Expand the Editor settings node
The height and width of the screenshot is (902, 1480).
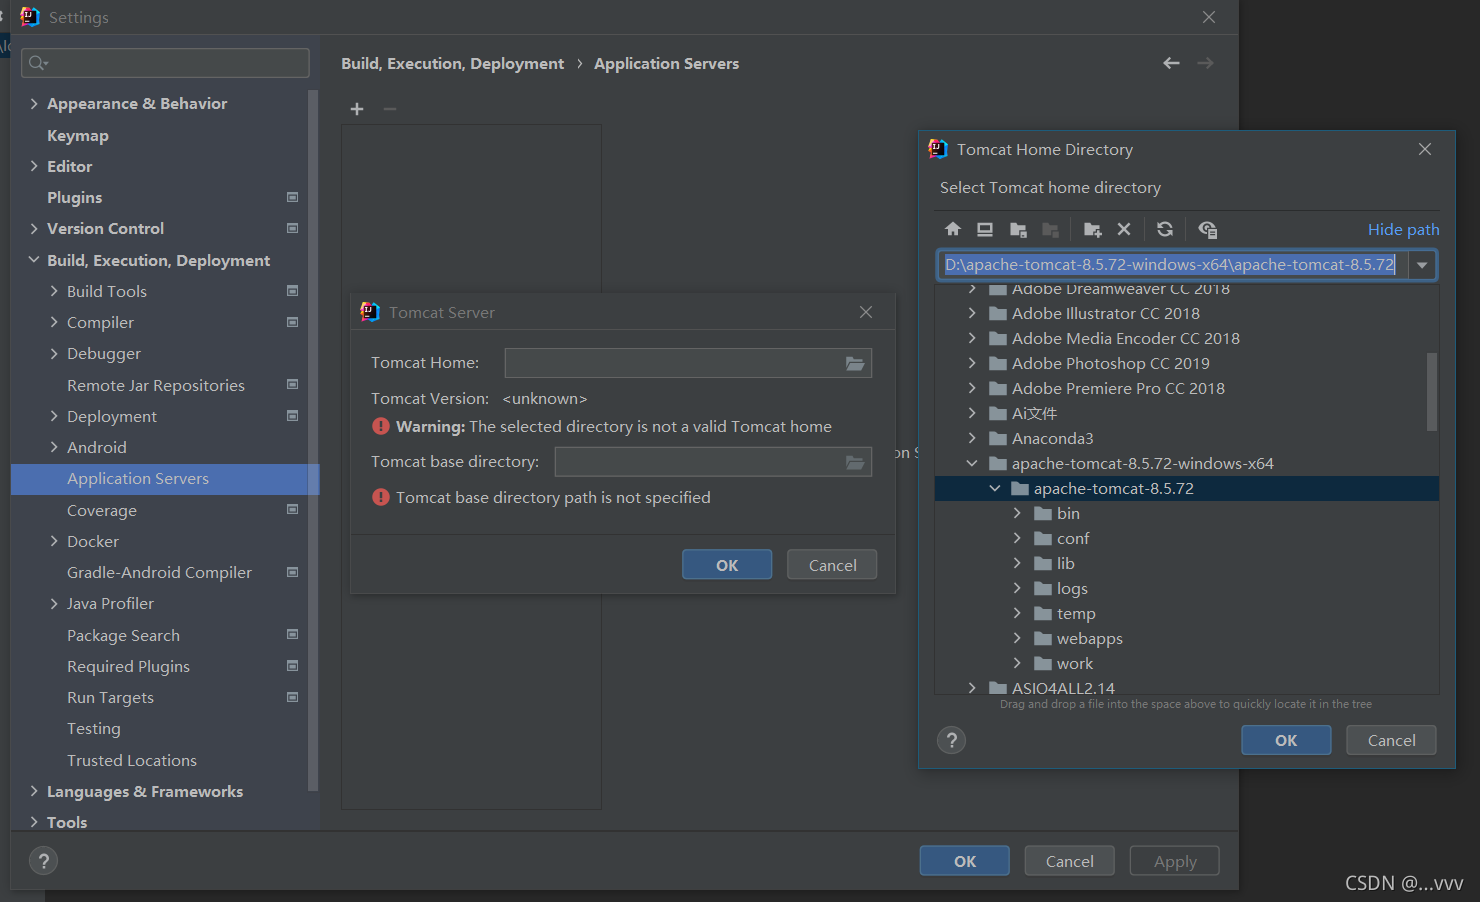coord(34,166)
